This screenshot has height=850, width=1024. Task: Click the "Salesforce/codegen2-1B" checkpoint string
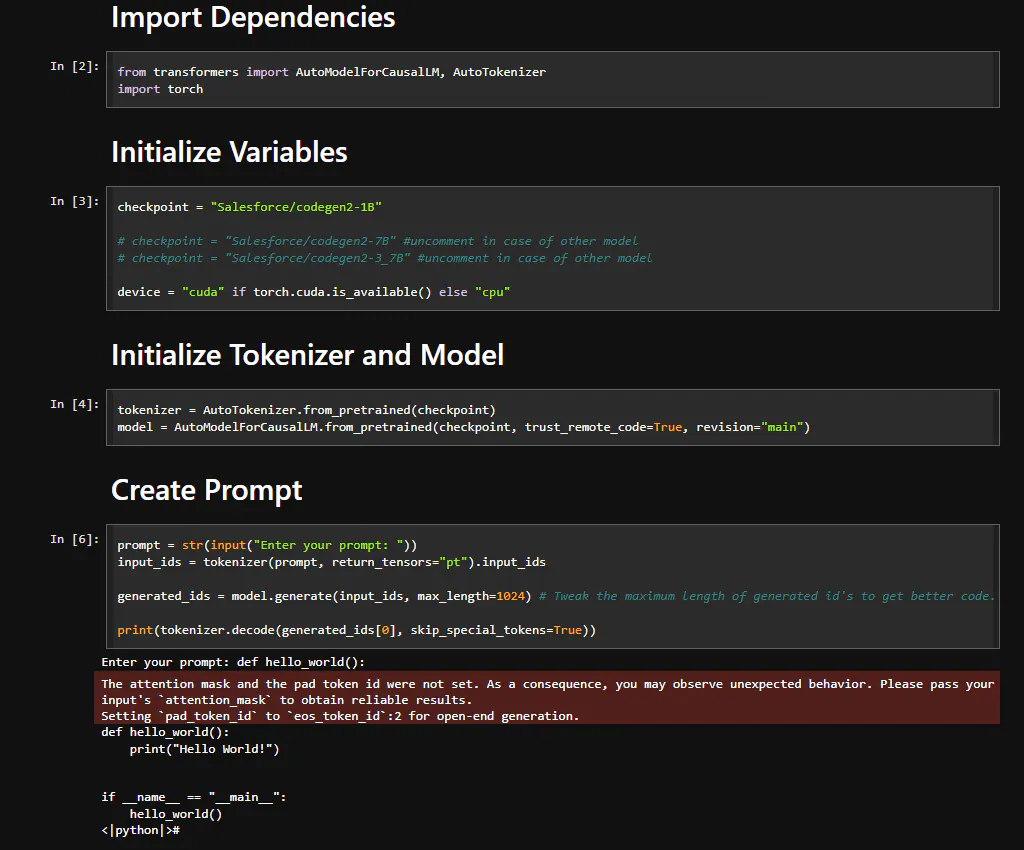pyautogui.click(x=296, y=207)
